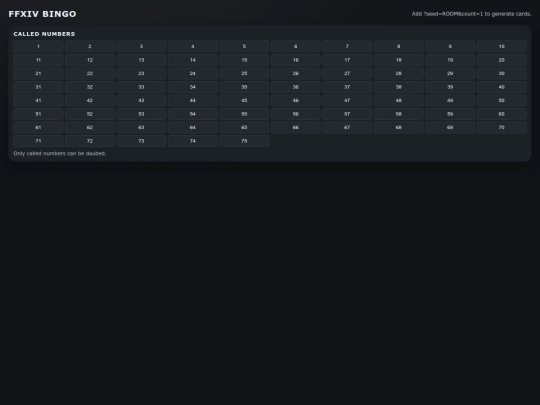Click the number 8 cell
The image size is (540, 405).
398,46
